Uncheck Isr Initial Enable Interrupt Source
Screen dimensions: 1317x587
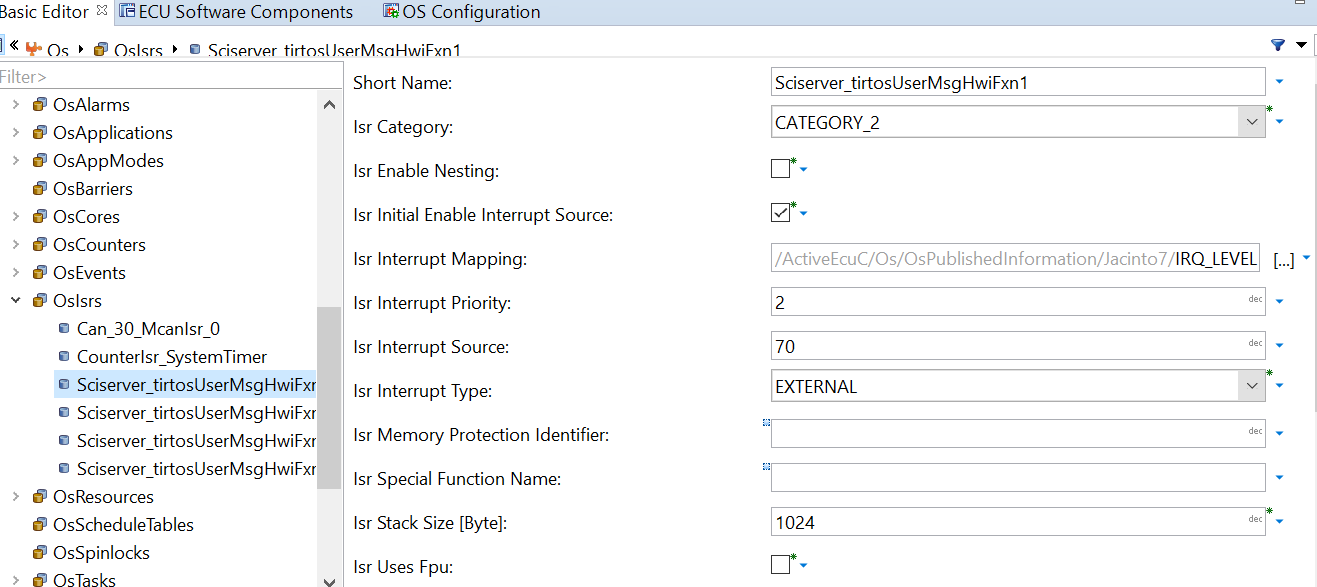tap(780, 213)
